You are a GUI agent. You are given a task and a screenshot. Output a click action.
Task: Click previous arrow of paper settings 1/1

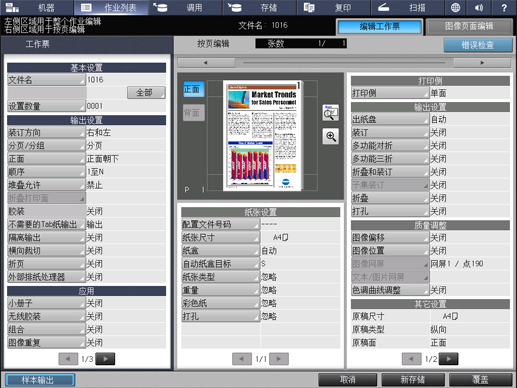[x=242, y=359]
